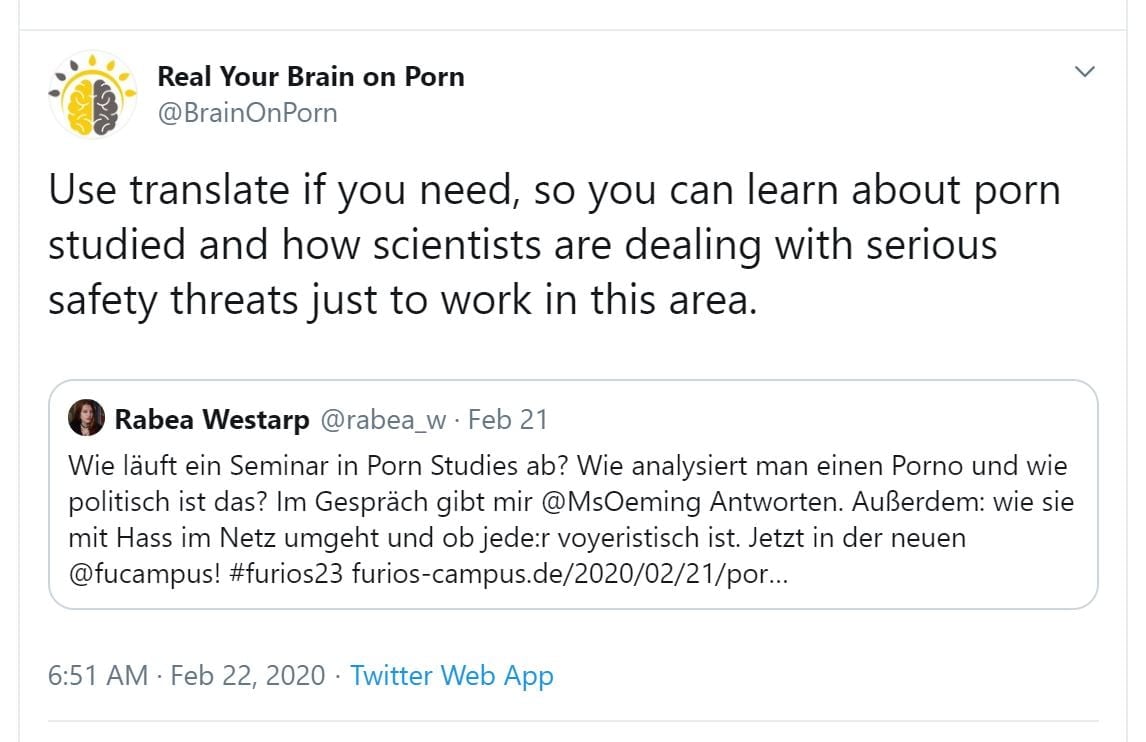Click the 'safety threats' line of tweet

(402, 299)
